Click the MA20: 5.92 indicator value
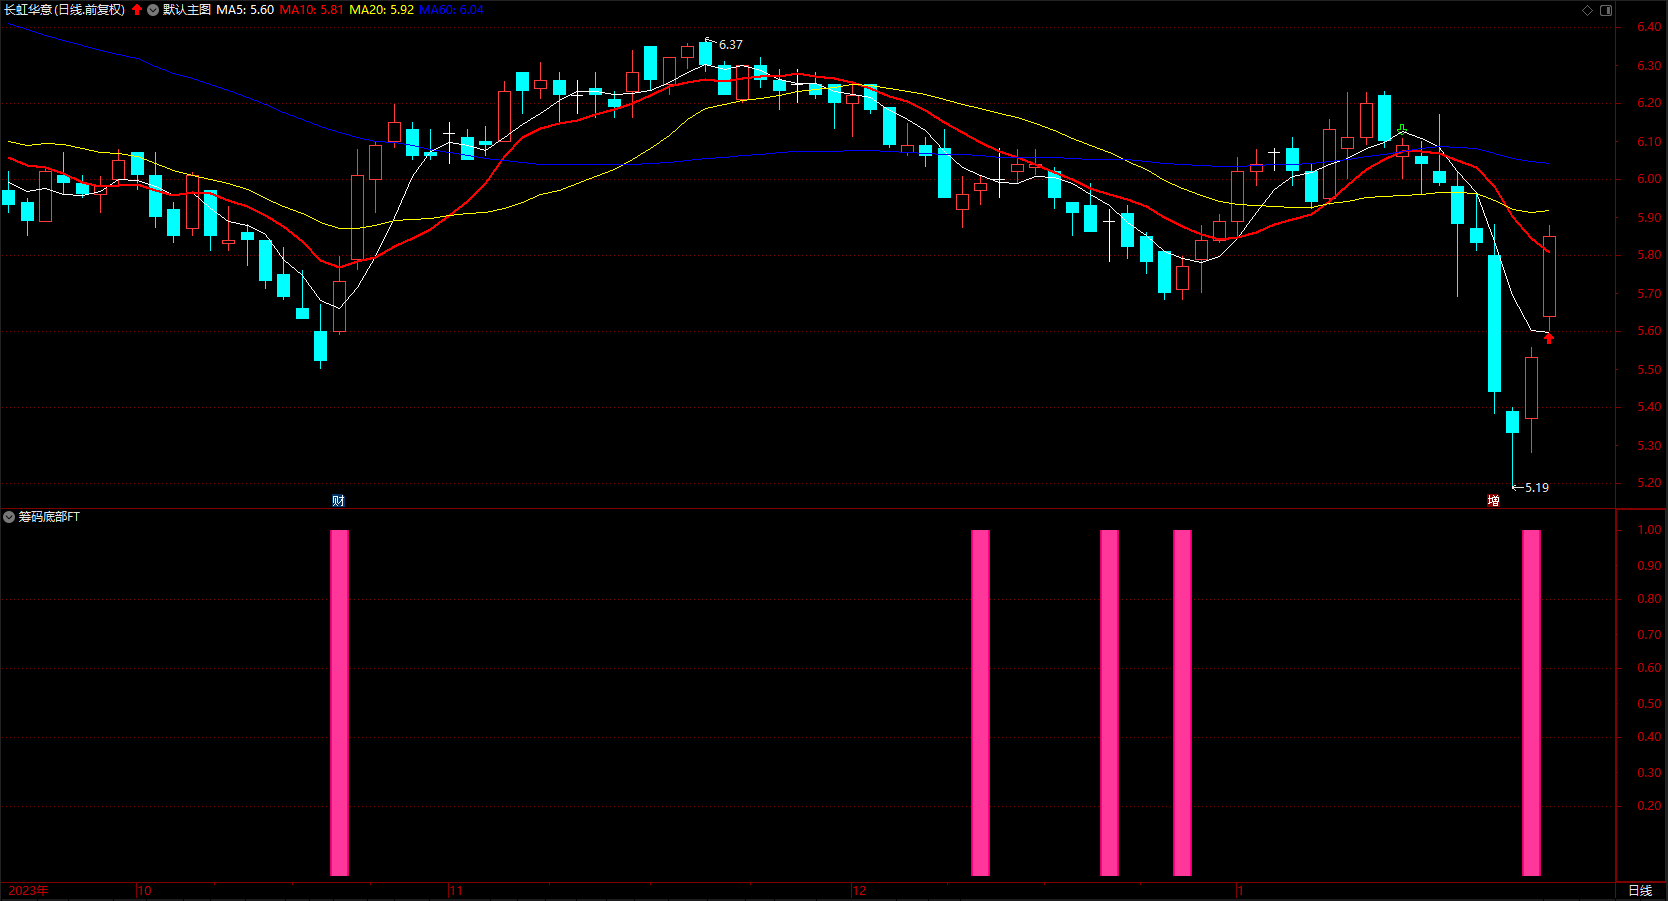Image resolution: width=1668 pixels, height=901 pixels. point(381,10)
